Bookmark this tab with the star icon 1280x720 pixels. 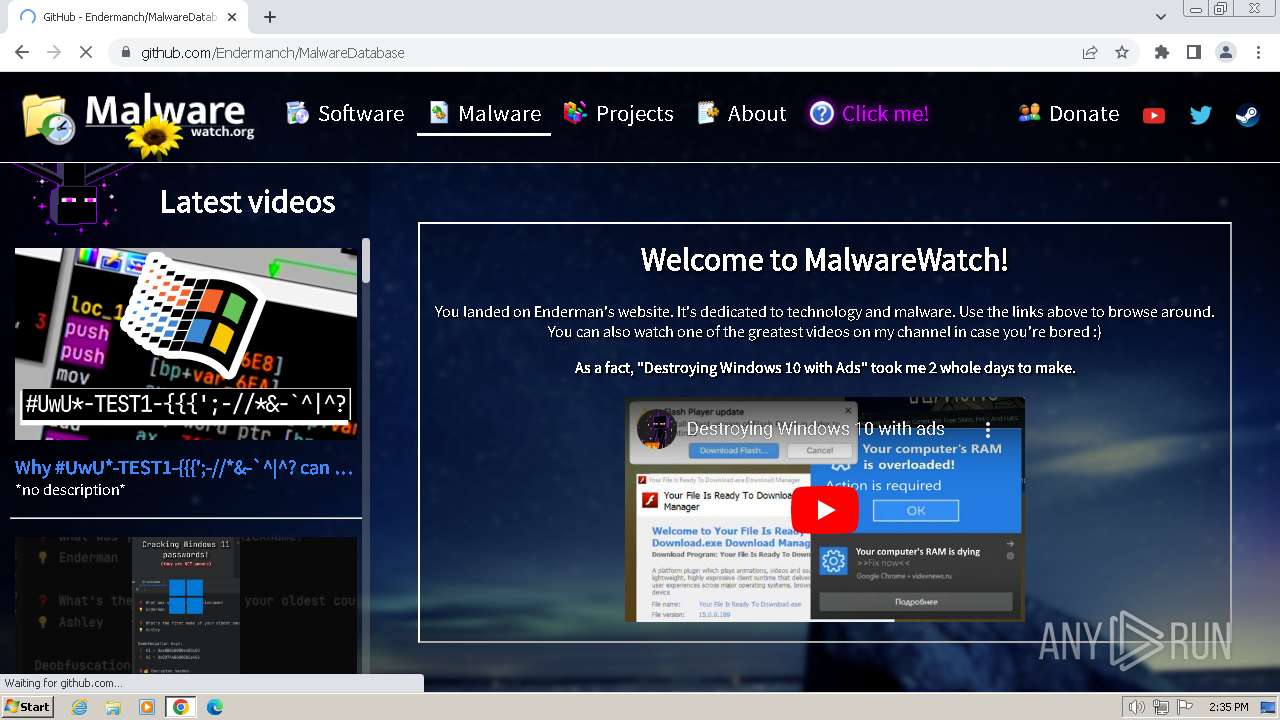[x=1122, y=53]
